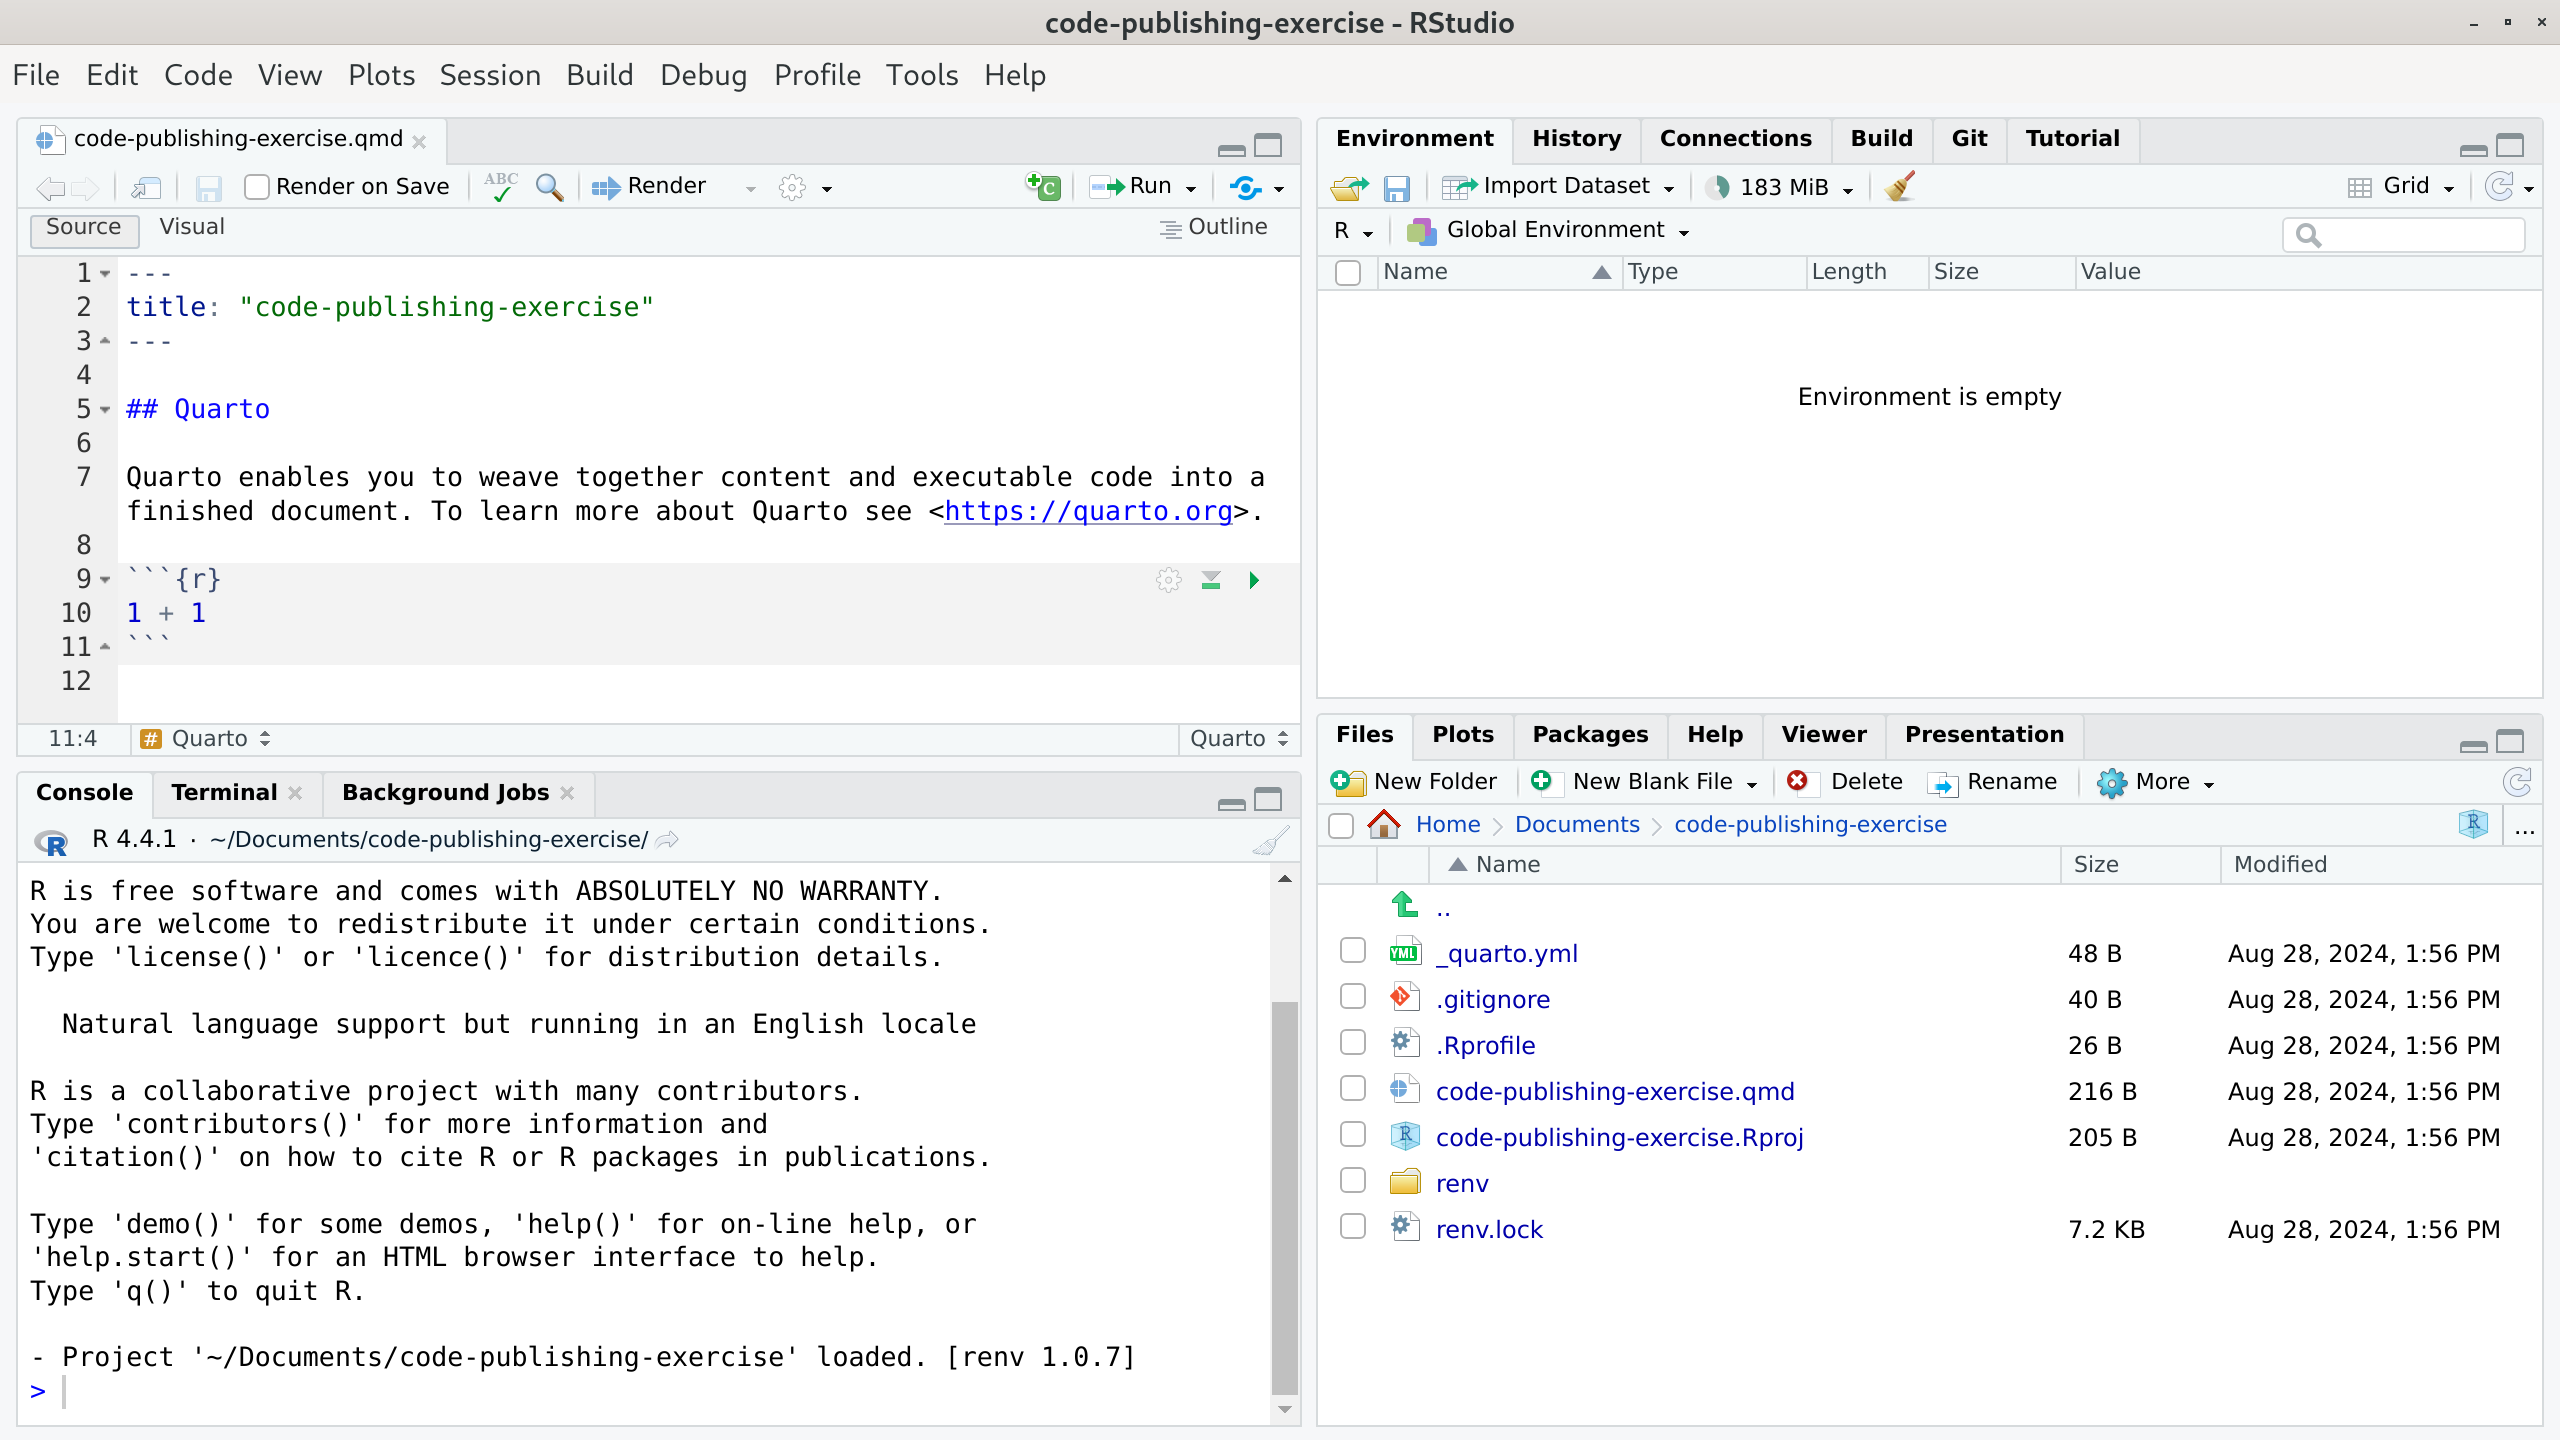The width and height of the screenshot is (2560, 1440).
Task: Click the go to project directory R icon
Action: pyautogui.click(x=2473, y=824)
